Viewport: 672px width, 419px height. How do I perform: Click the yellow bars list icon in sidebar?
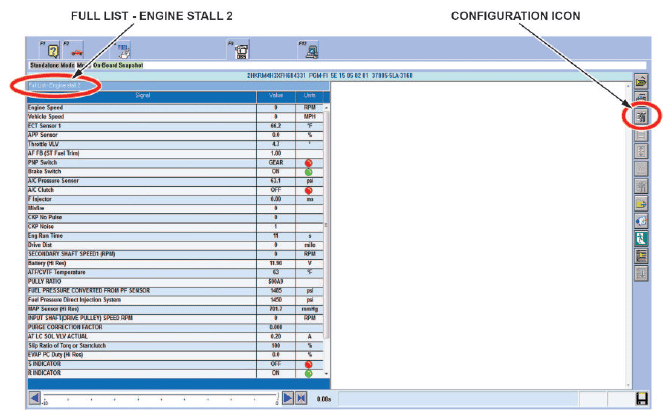pos(641,256)
